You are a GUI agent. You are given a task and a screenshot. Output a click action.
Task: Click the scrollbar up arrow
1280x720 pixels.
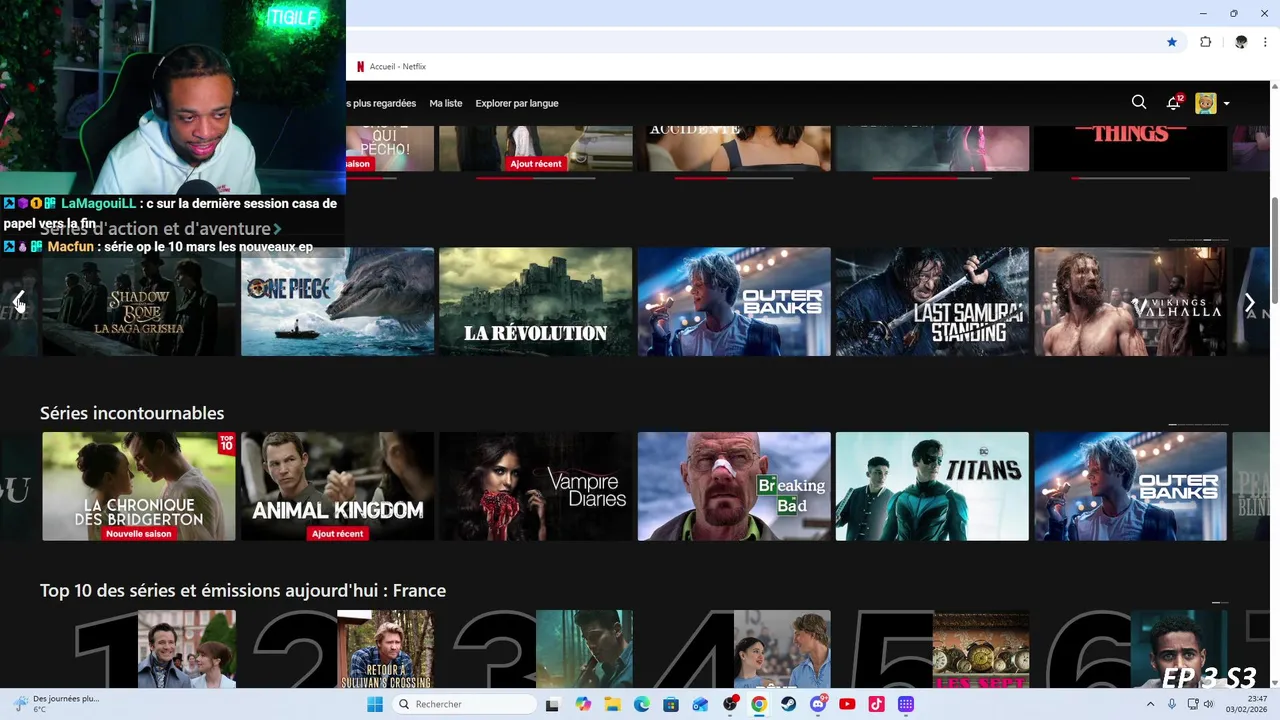pyautogui.click(x=1274, y=88)
